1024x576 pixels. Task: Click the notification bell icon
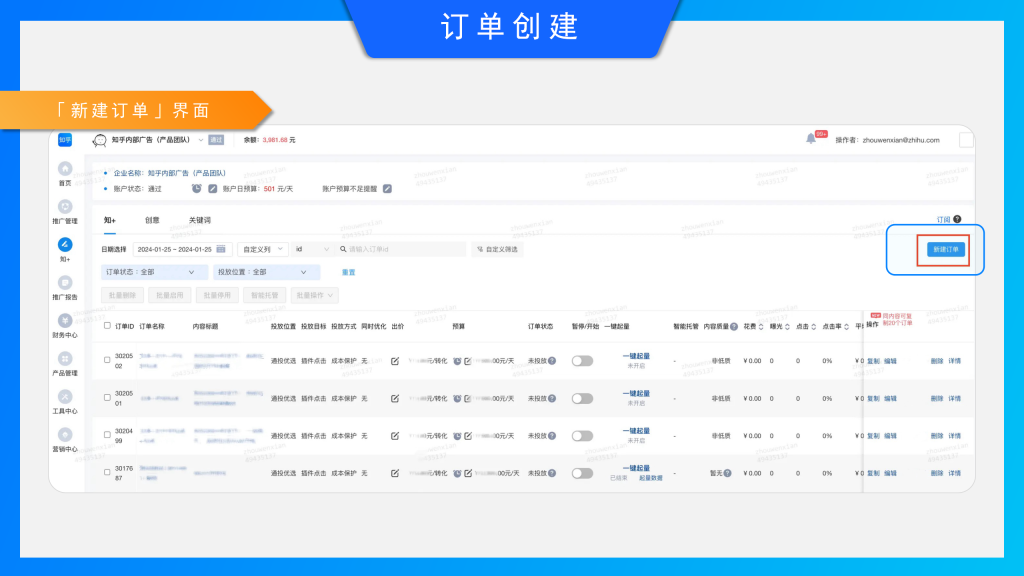[x=810, y=138]
